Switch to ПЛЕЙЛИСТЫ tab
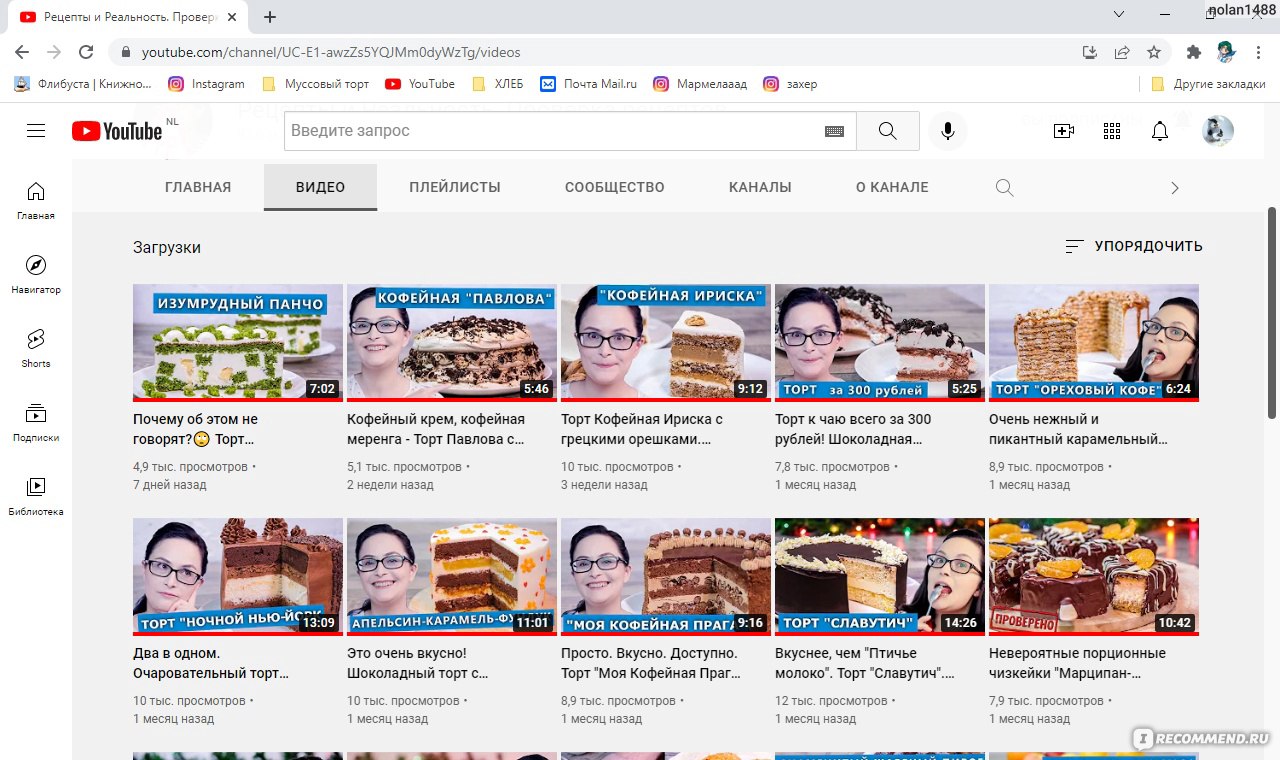The width and height of the screenshot is (1280, 760). [x=455, y=187]
